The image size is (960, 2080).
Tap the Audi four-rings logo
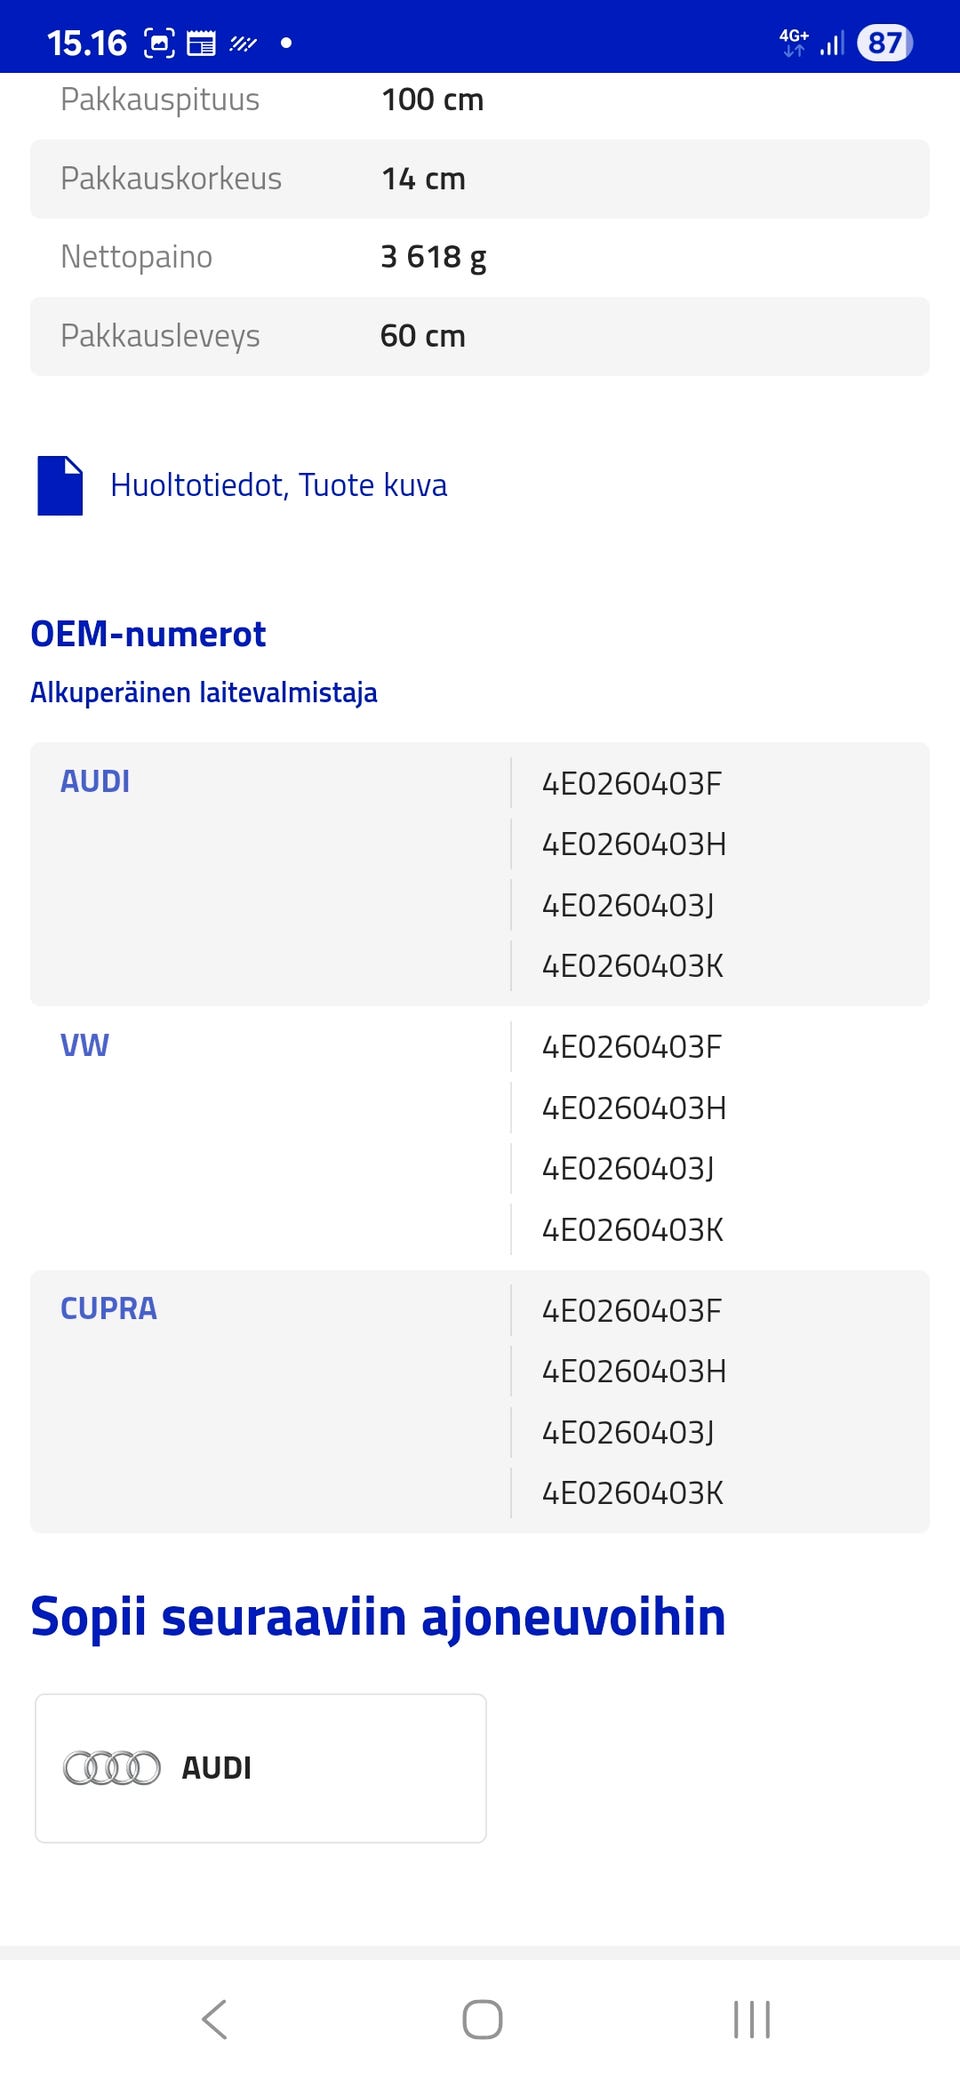pos(112,1768)
